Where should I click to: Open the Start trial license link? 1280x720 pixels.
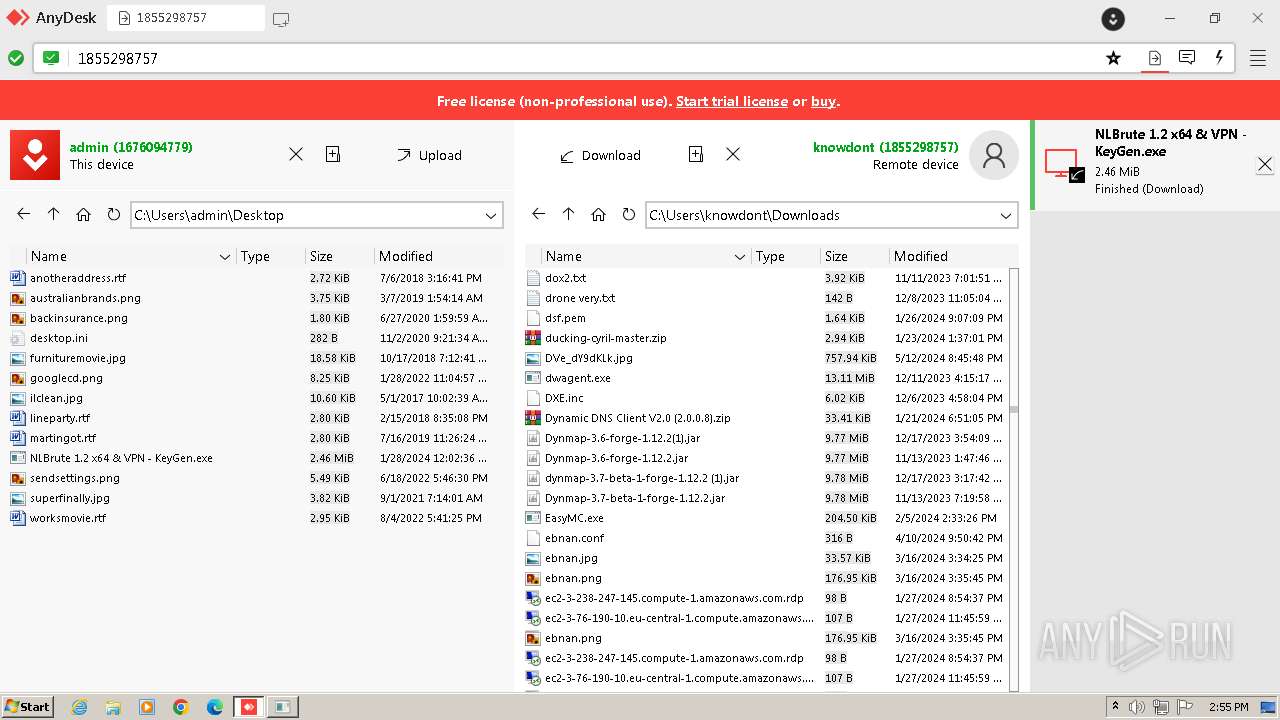(732, 101)
